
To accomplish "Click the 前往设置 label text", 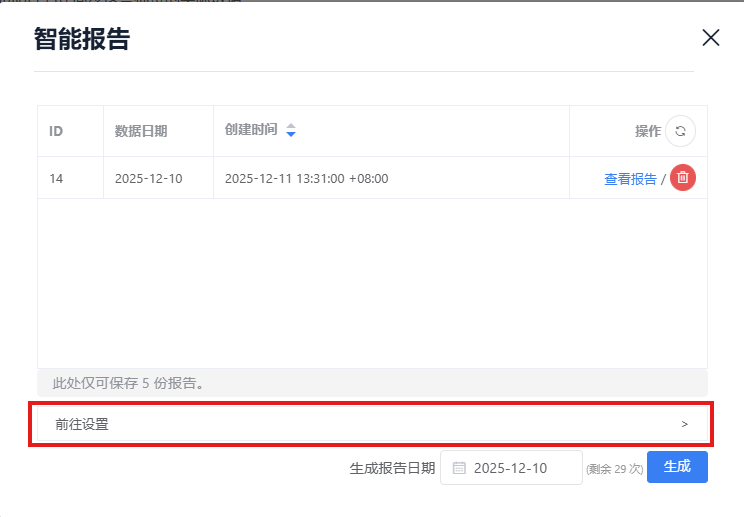I will (x=82, y=424).
